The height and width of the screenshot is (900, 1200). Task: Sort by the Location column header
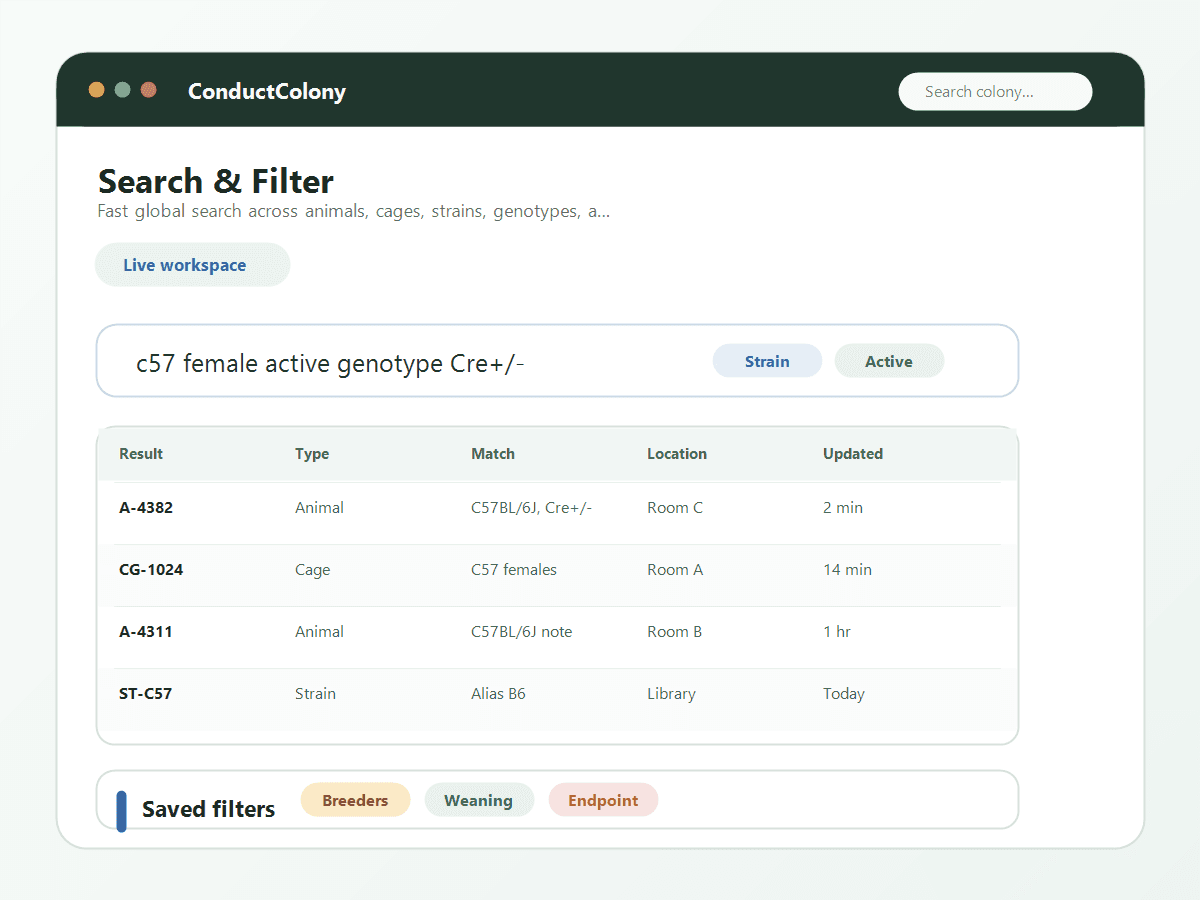click(677, 453)
